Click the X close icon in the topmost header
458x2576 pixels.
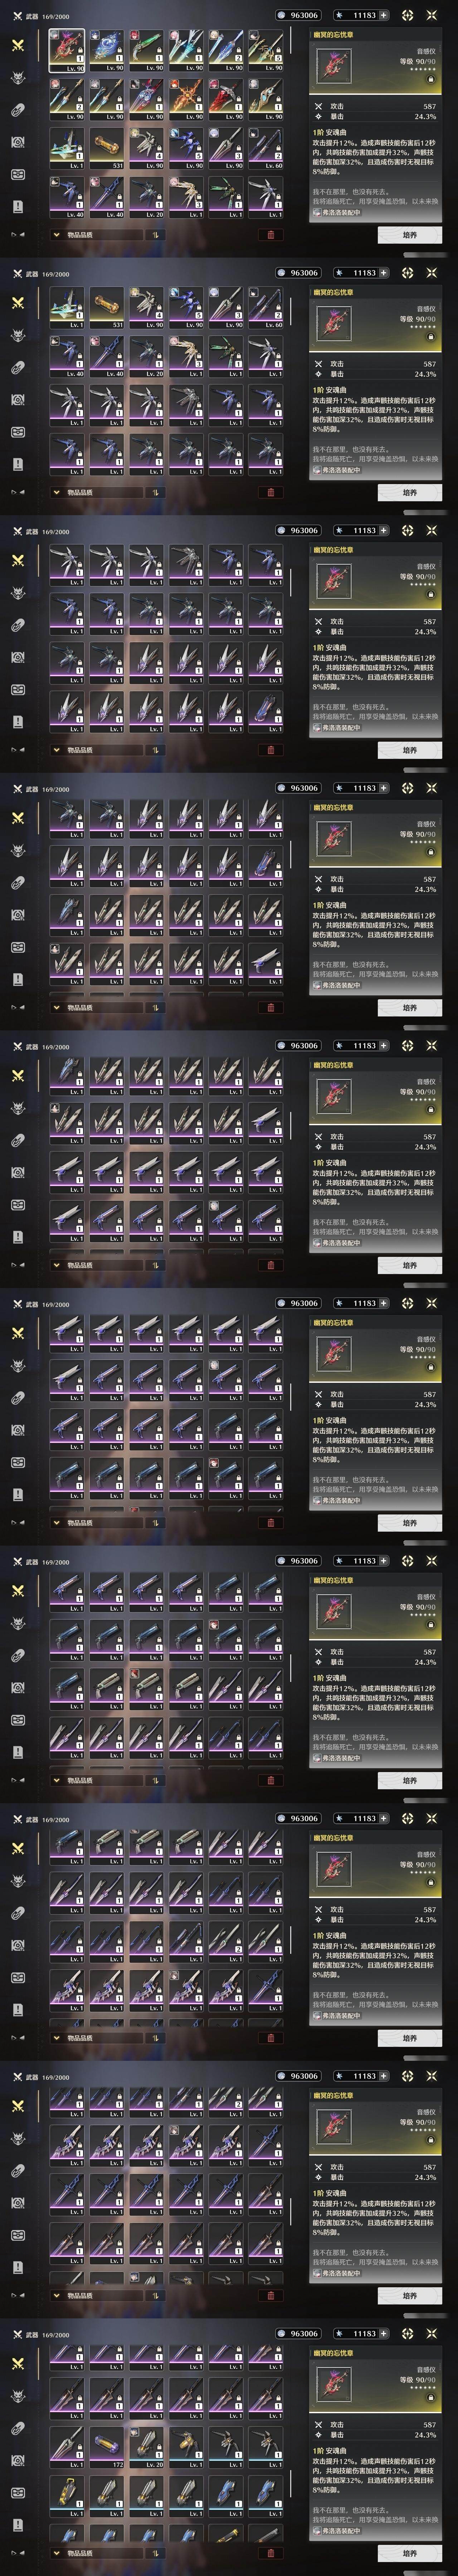point(431,15)
